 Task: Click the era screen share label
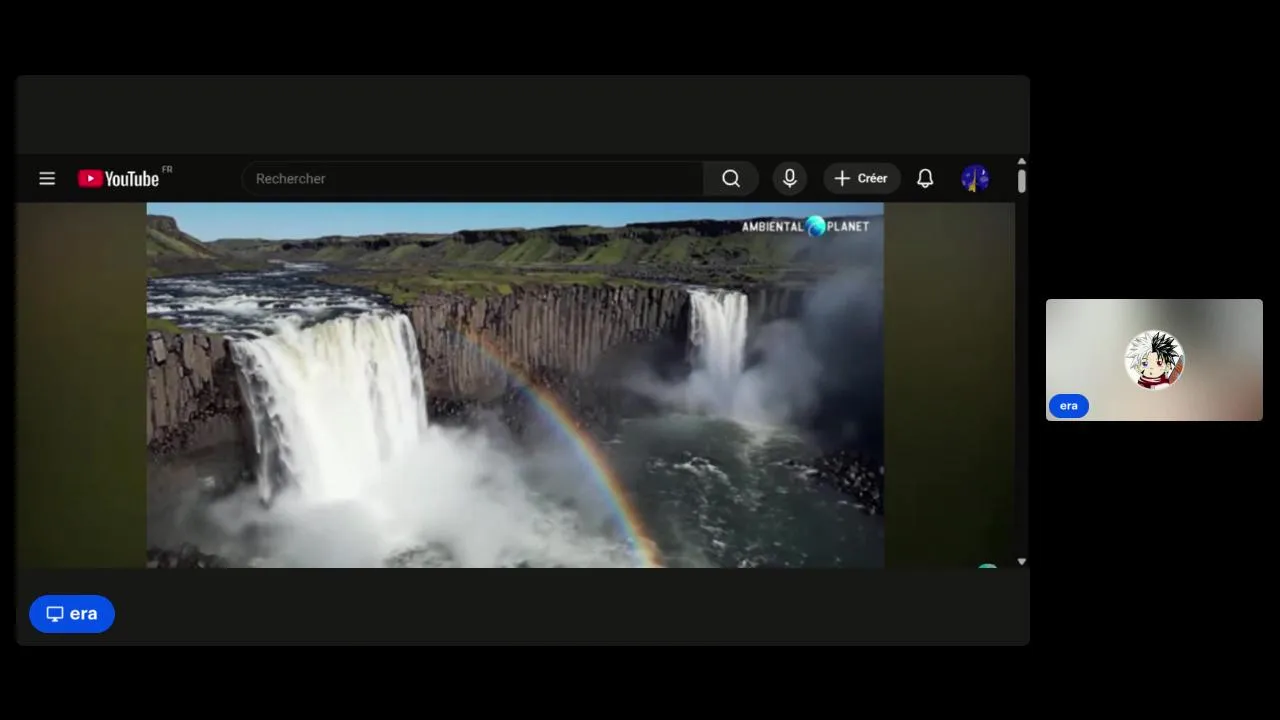[x=72, y=614]
